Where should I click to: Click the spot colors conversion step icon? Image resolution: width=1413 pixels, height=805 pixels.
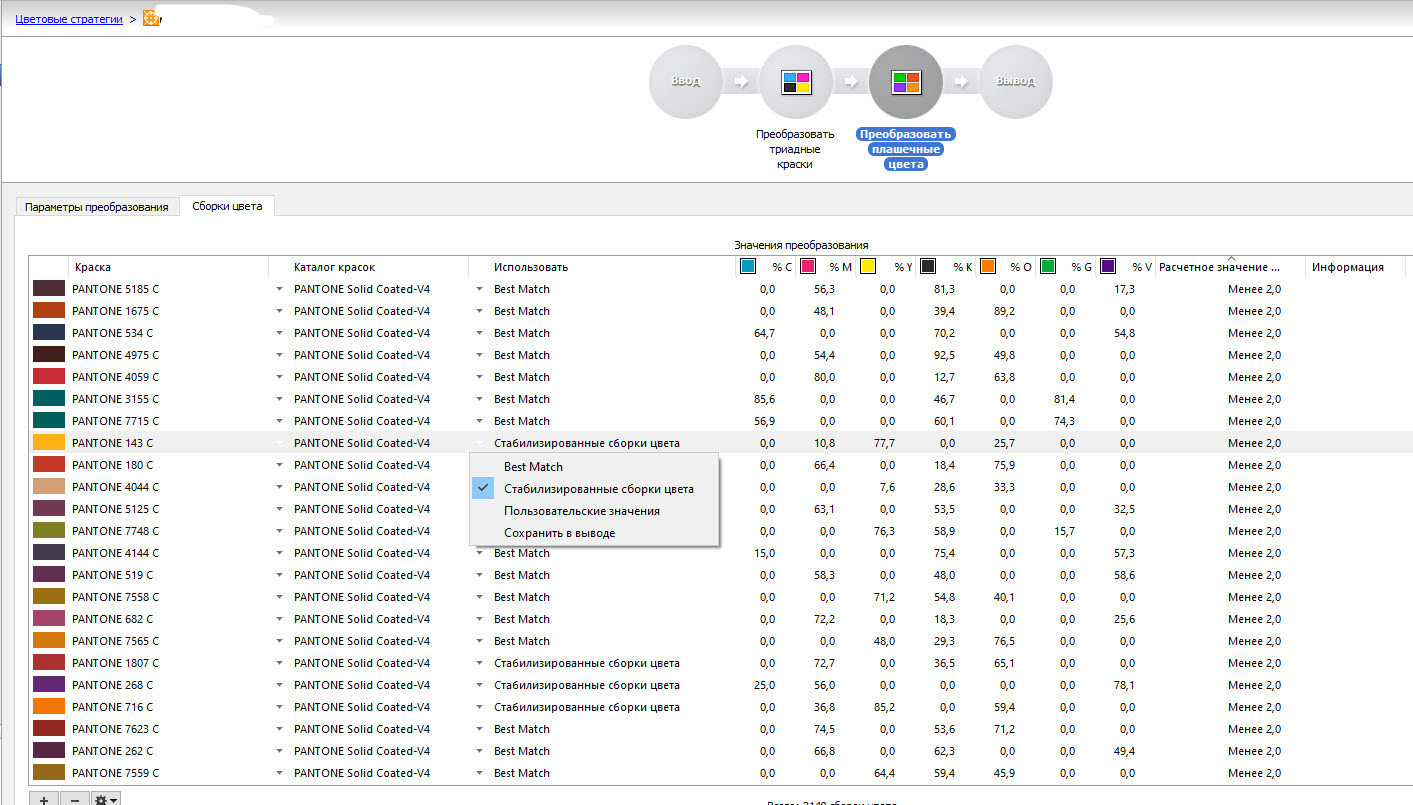[905, 82]
